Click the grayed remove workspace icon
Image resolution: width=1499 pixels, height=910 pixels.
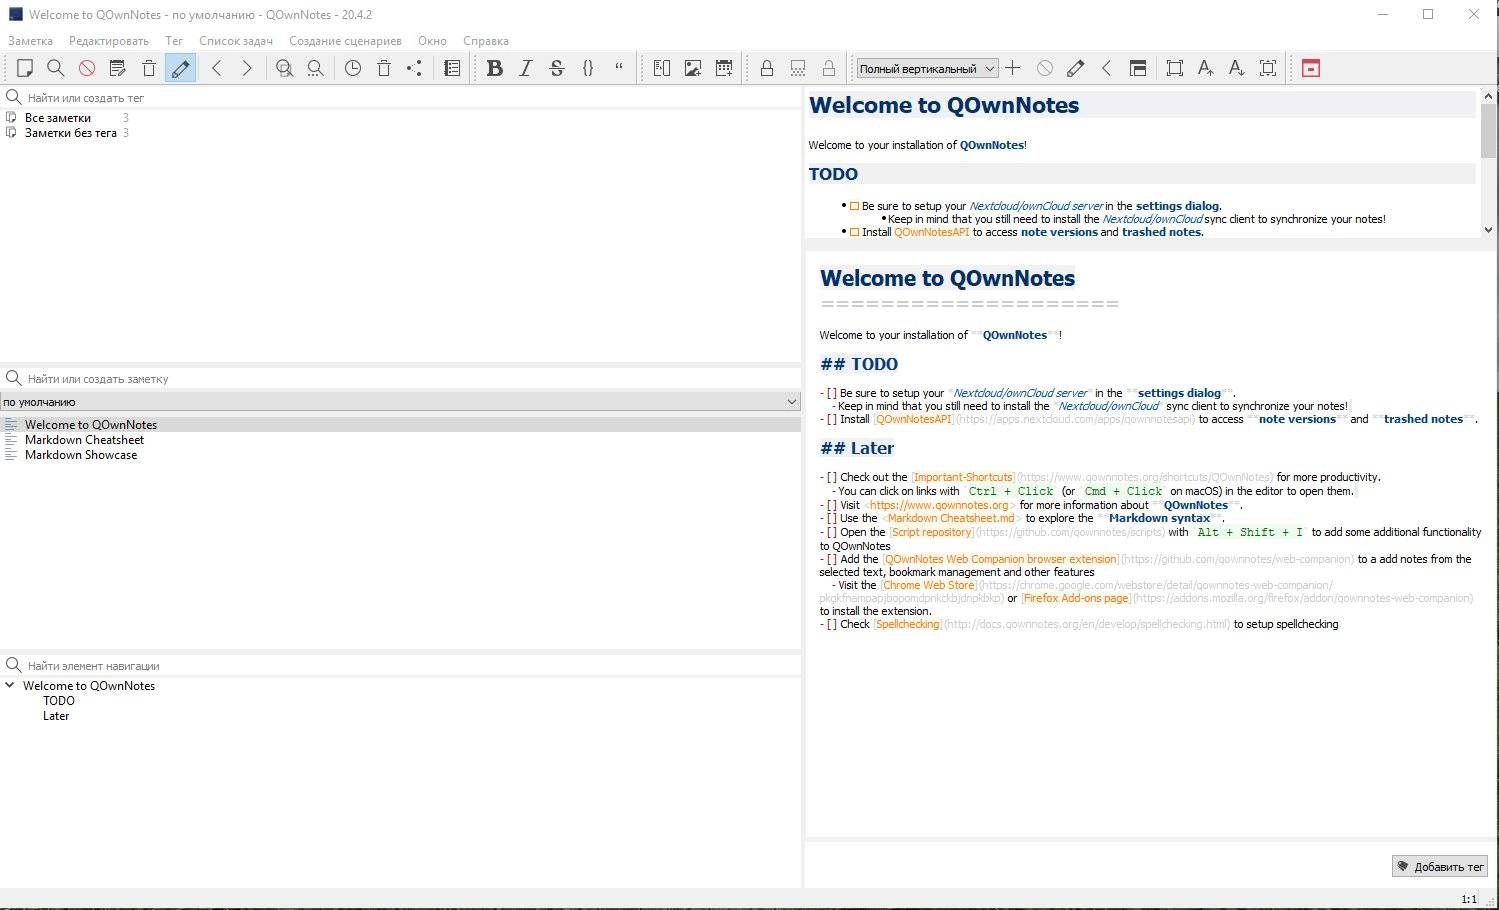coord(1045,68)
